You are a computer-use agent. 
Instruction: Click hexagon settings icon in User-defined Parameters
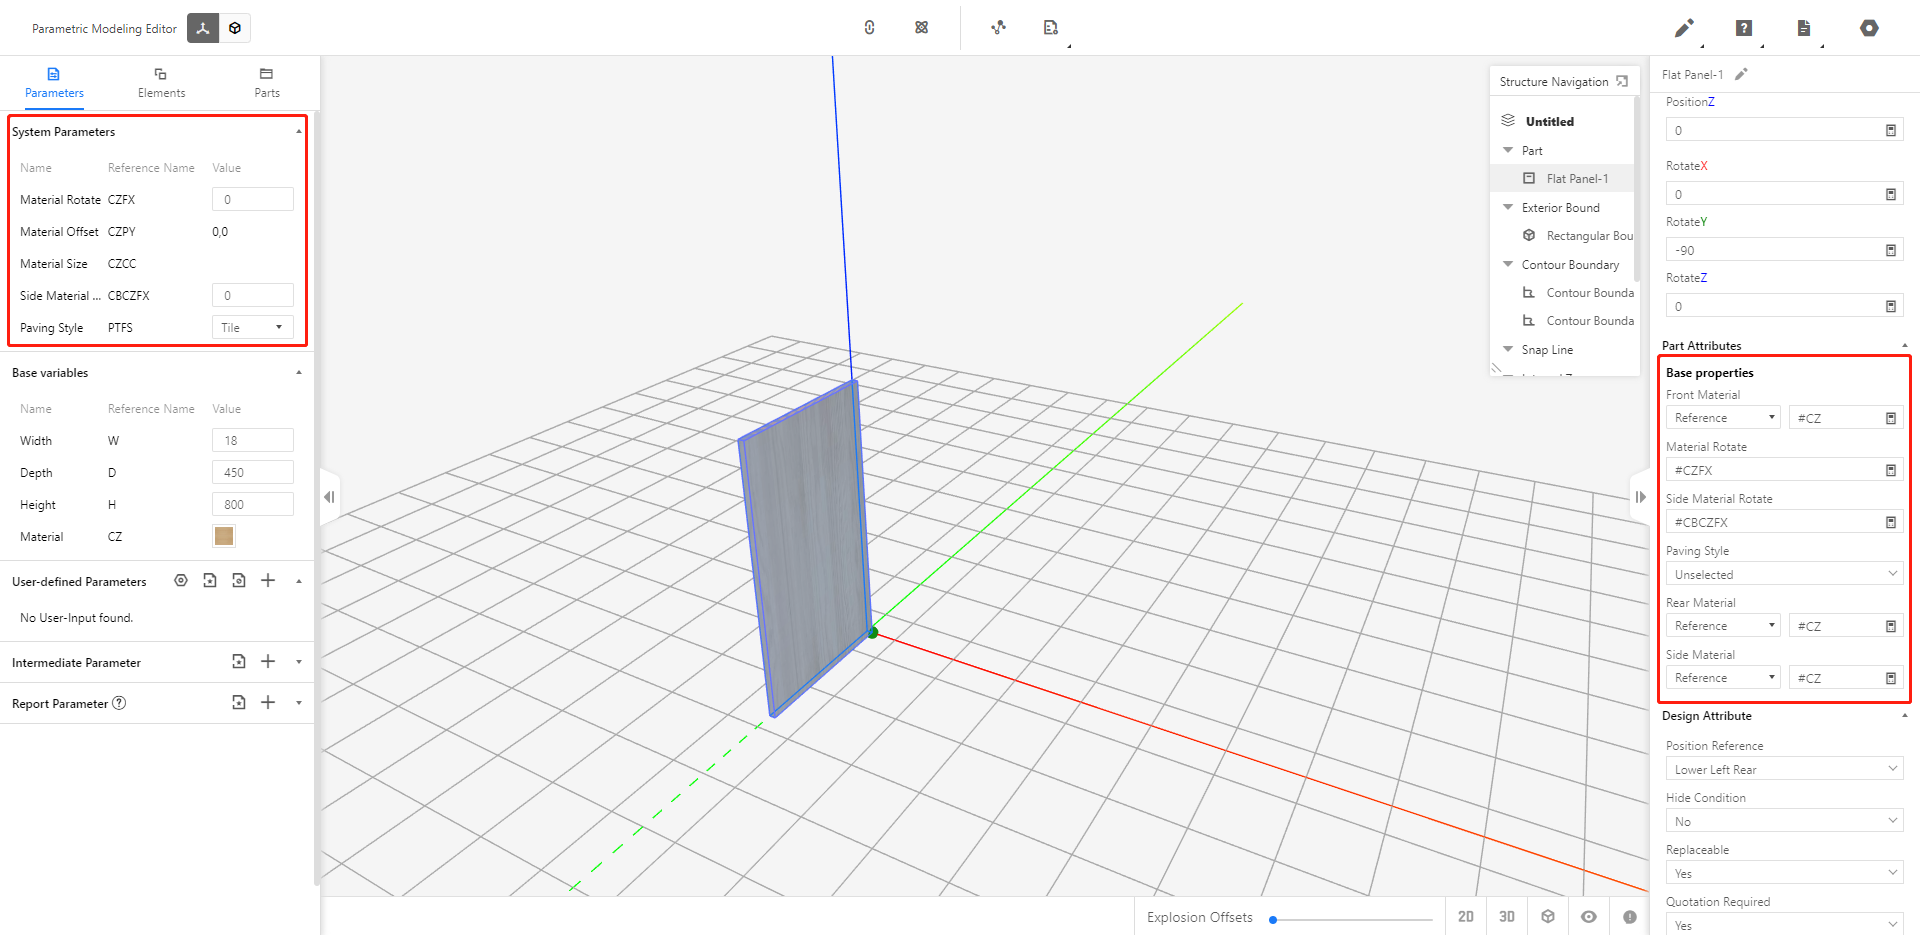click(x=181, y=581)
